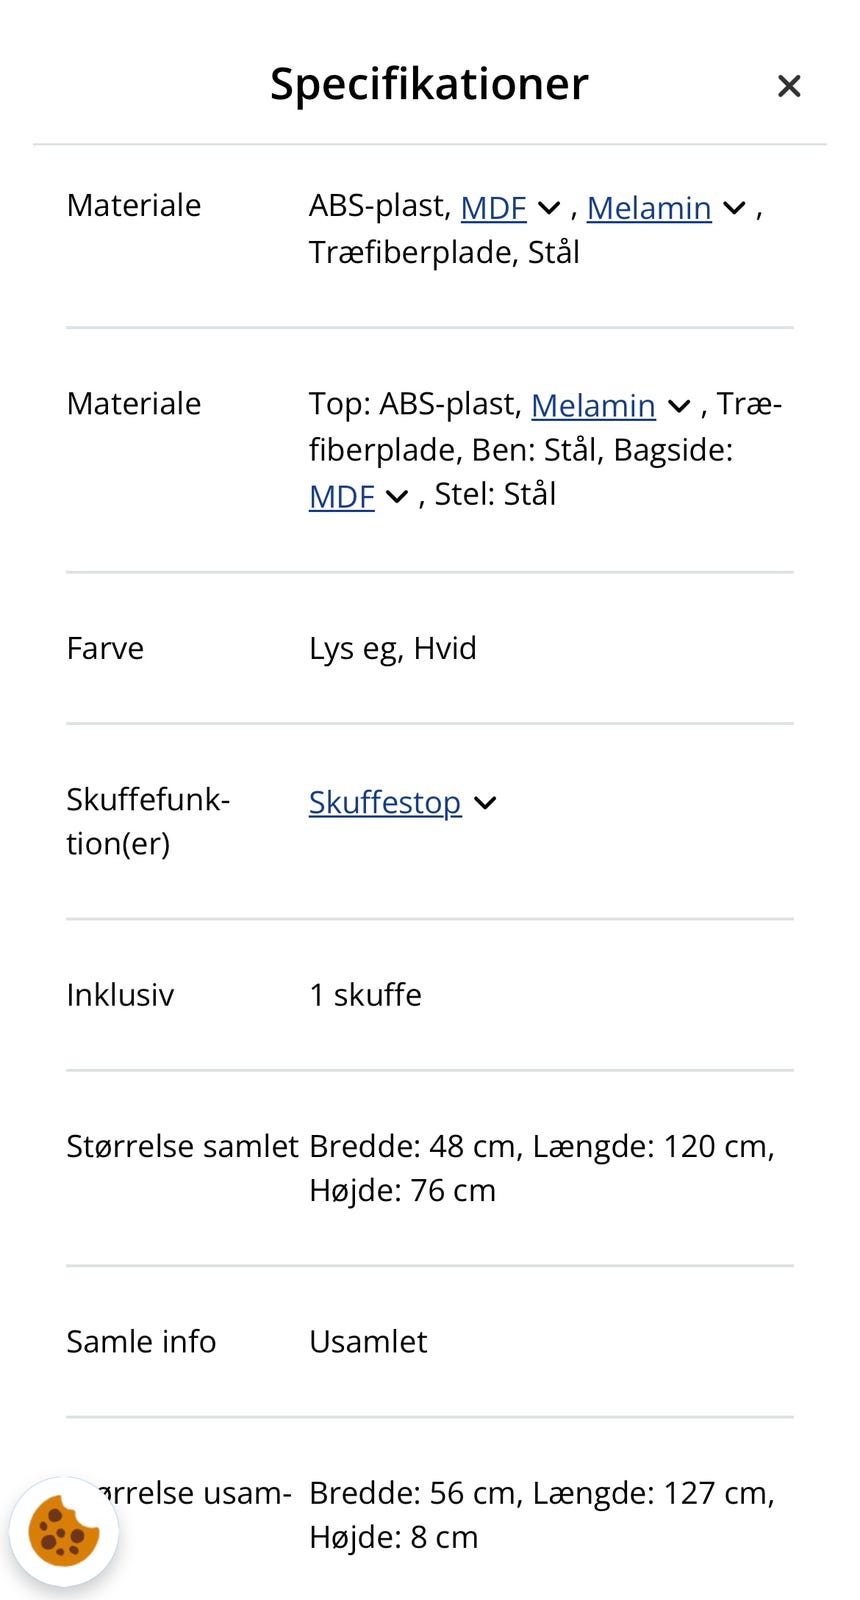The image size is (860, 1600).
Task: Expand the MDF chevron next to Bagside
Action: point(396,496)
